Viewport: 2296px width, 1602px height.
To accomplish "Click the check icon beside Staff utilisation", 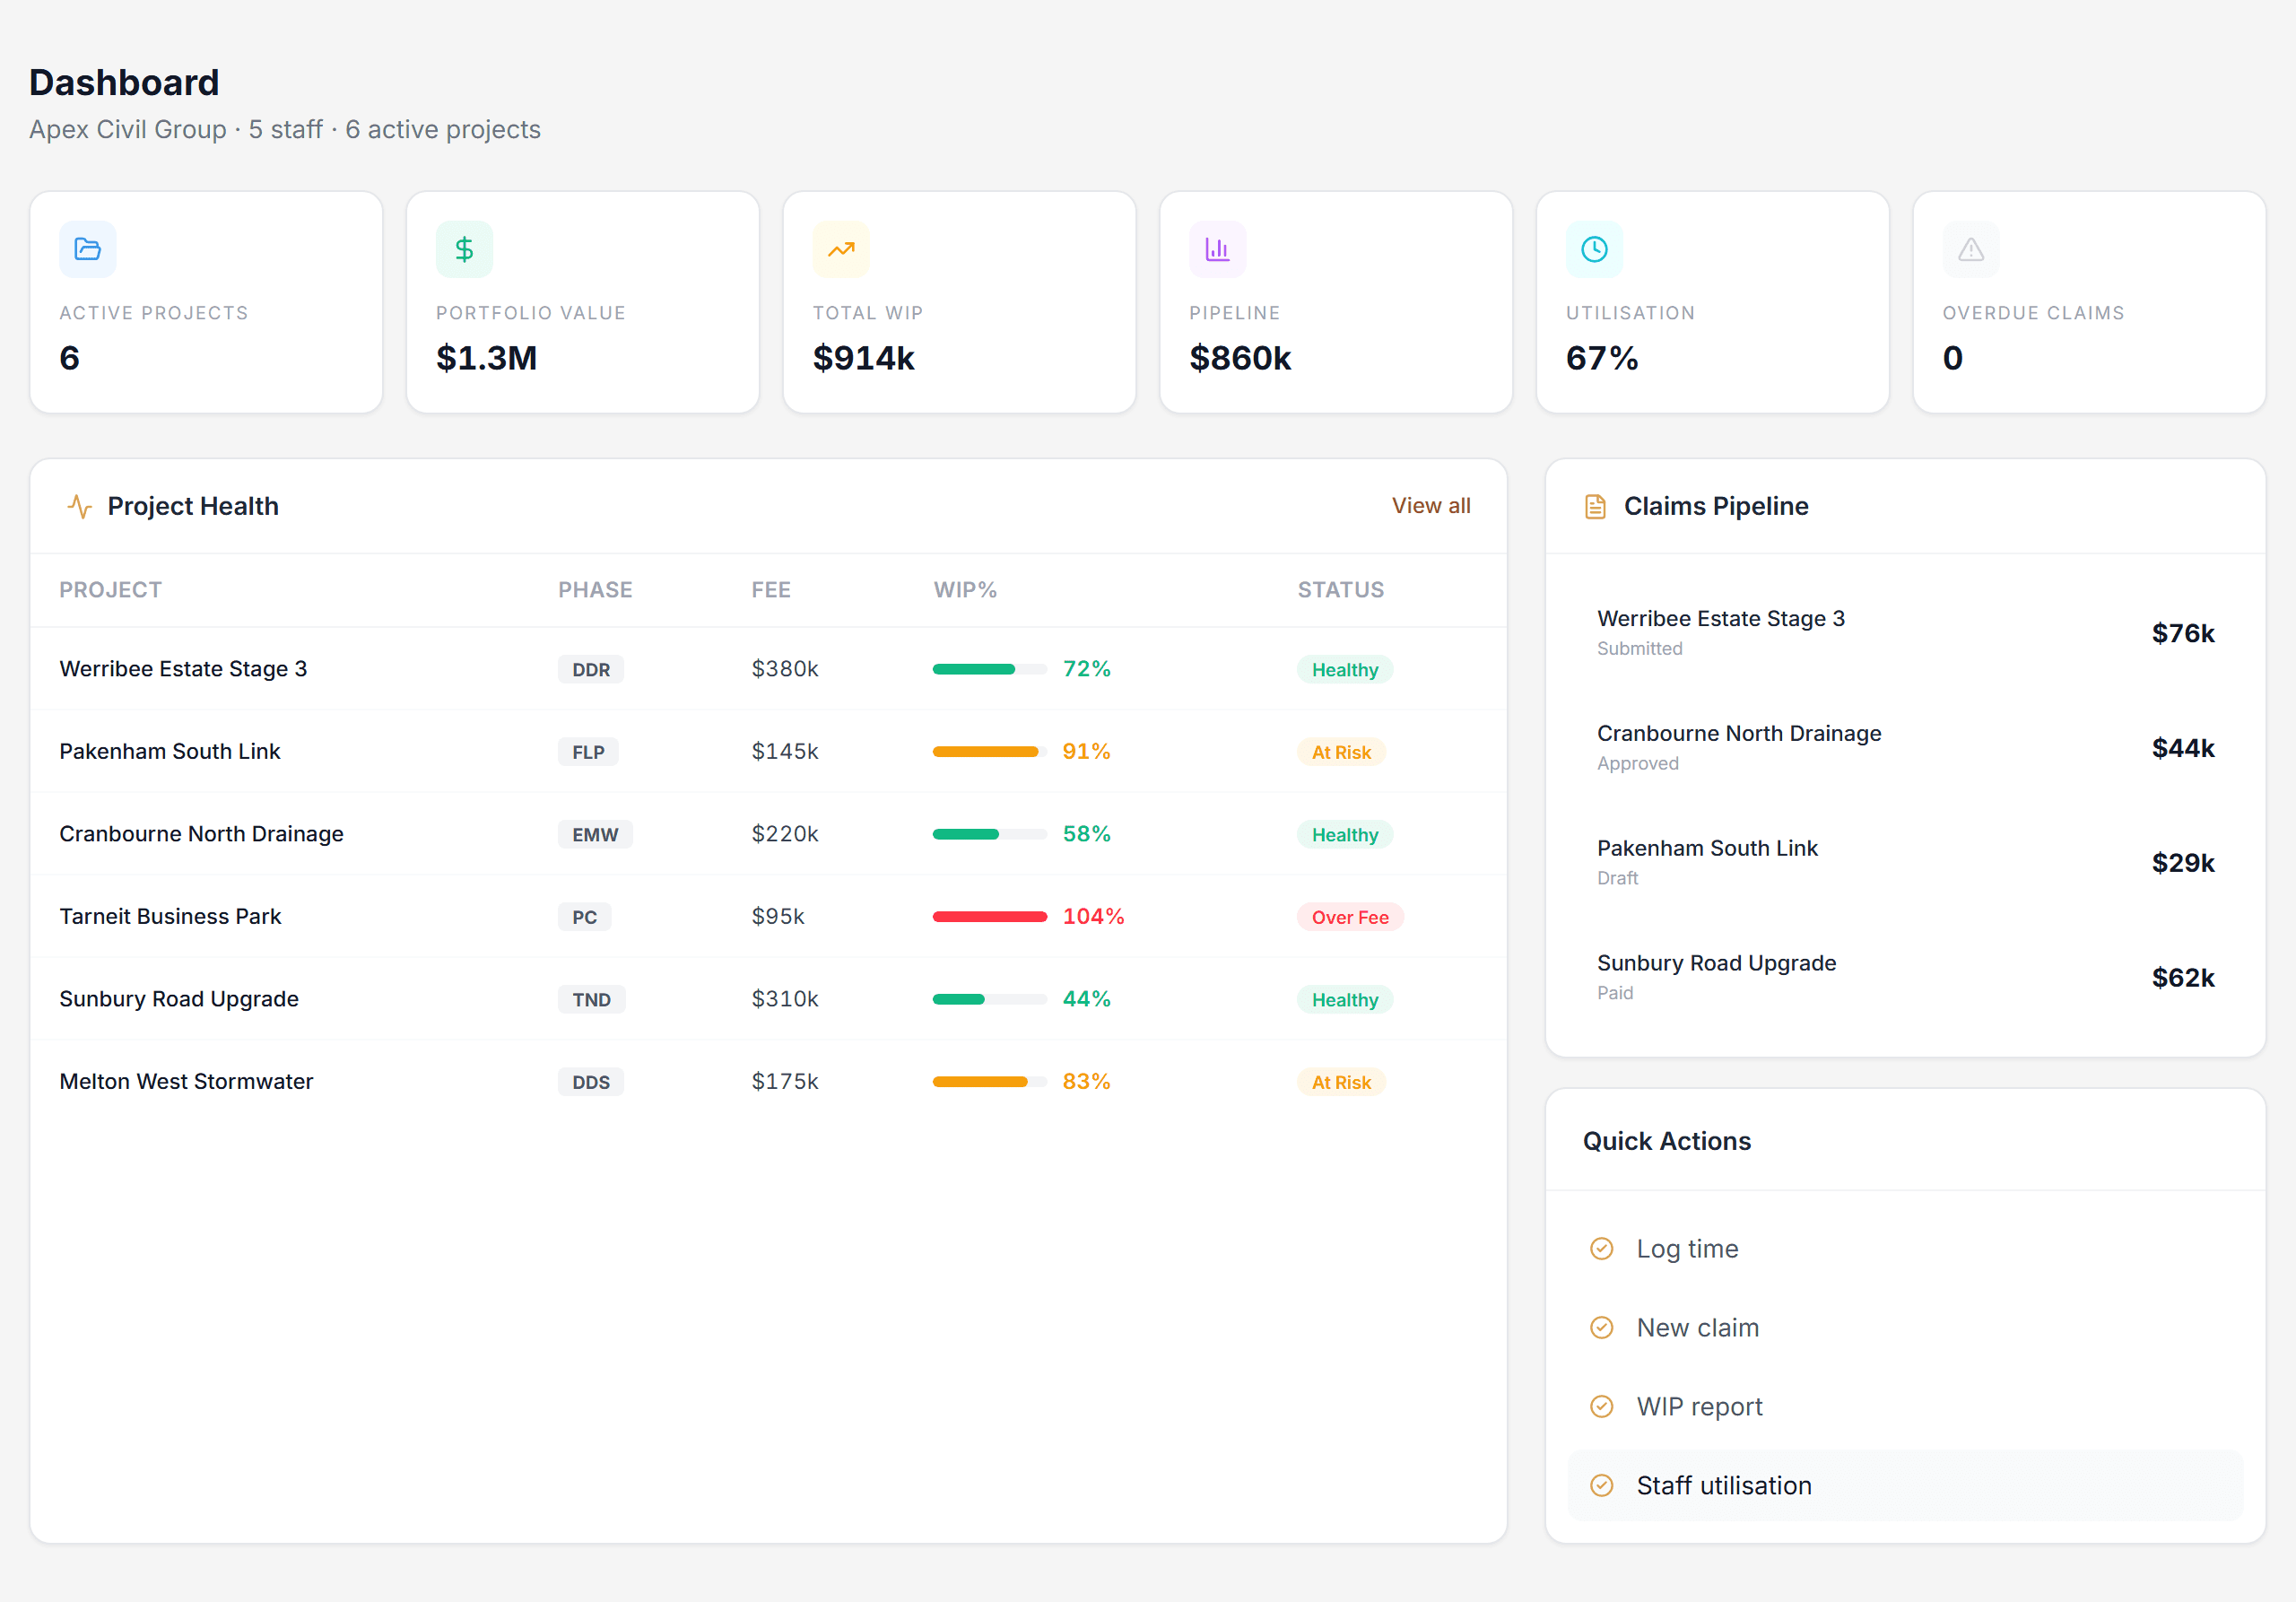I will tap(1601, 1486).
